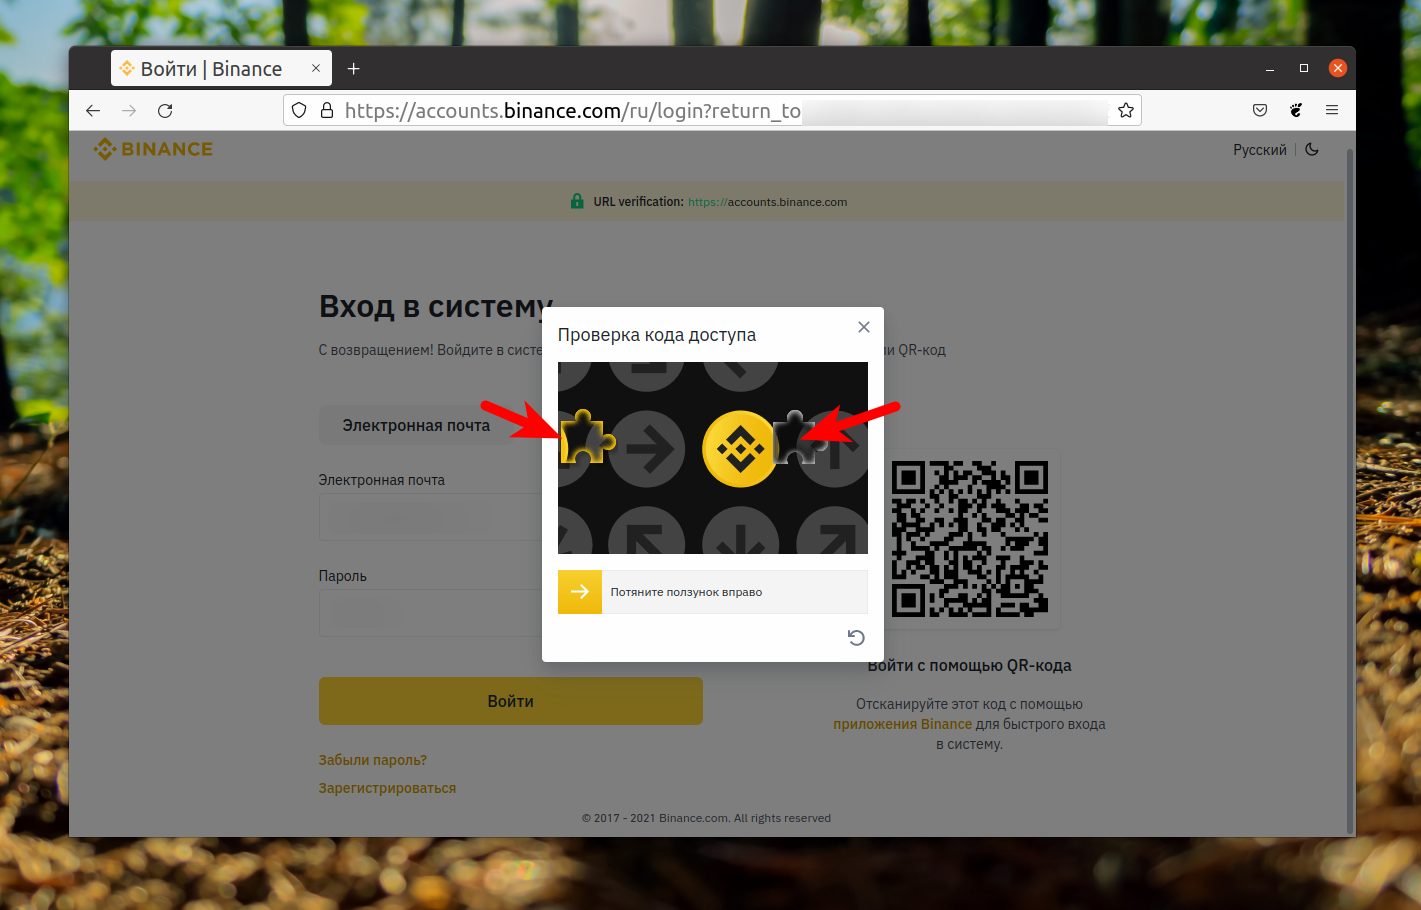Open the Pocket save icon
The height and width of the screenshot is (910, 1421).
tap(1260, 110)
